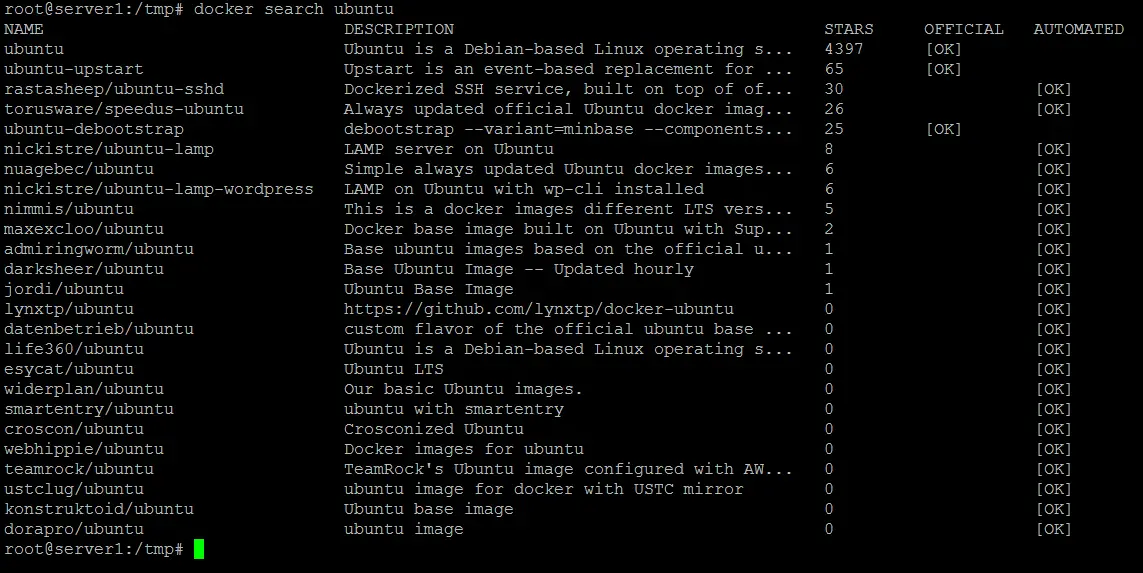Select the NAME column header
Viewport: 1143px width, 573px height.
[23, 29]
